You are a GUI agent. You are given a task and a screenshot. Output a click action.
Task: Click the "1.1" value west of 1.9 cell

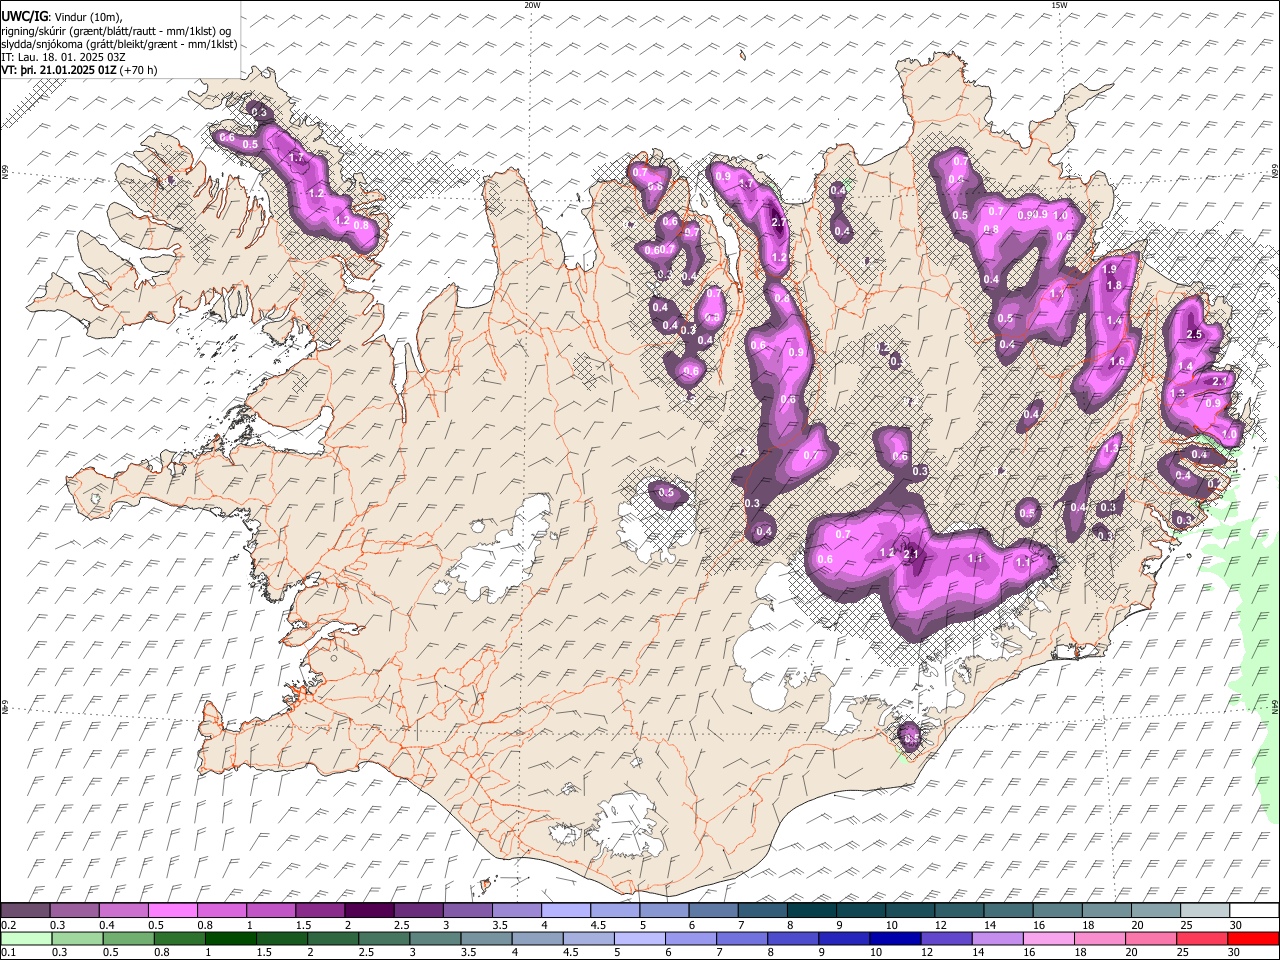[x=1057, y=293]
